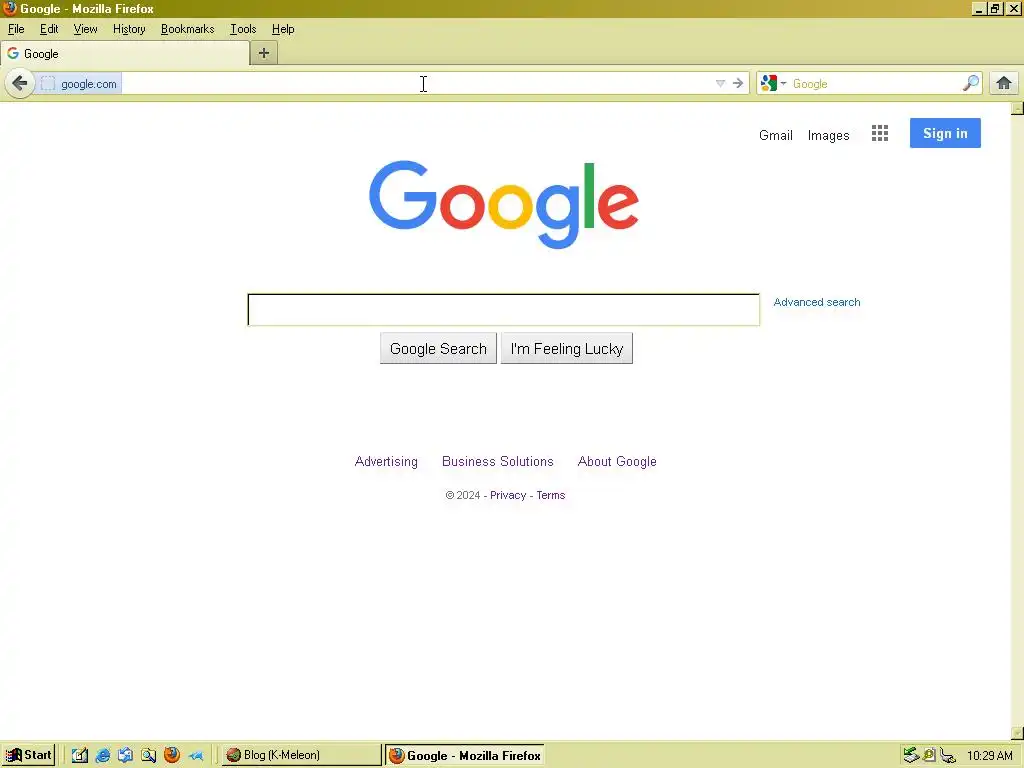
Task: Launch the mail quick launch icon
Action: tap(125, 755)
